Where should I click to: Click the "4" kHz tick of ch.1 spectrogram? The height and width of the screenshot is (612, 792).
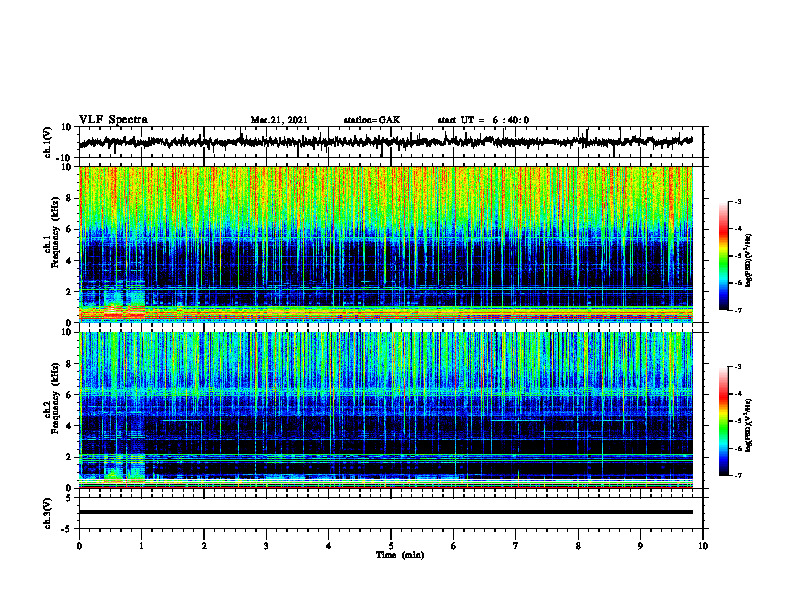[70, 261]
